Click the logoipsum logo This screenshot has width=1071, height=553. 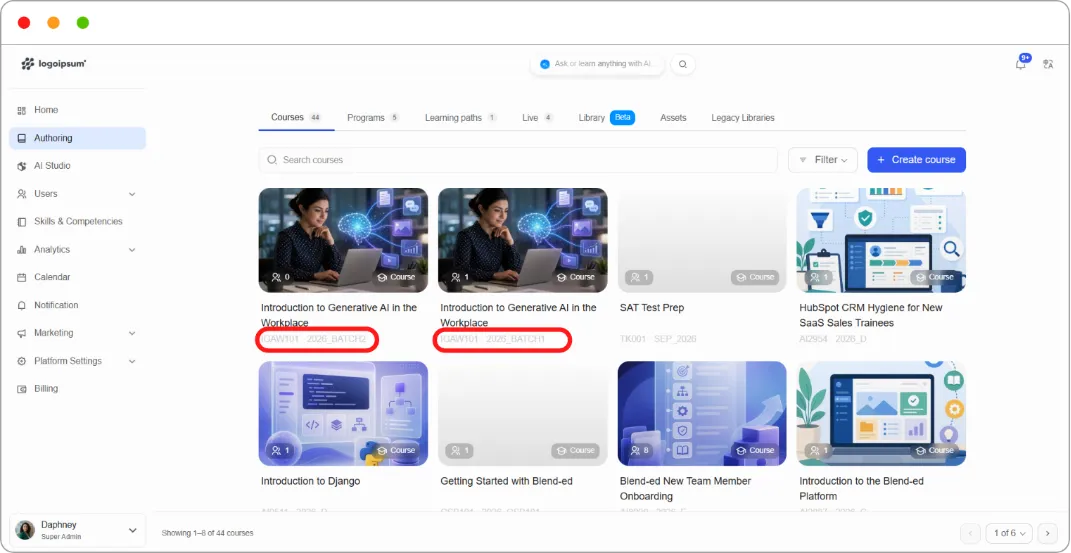53,64
